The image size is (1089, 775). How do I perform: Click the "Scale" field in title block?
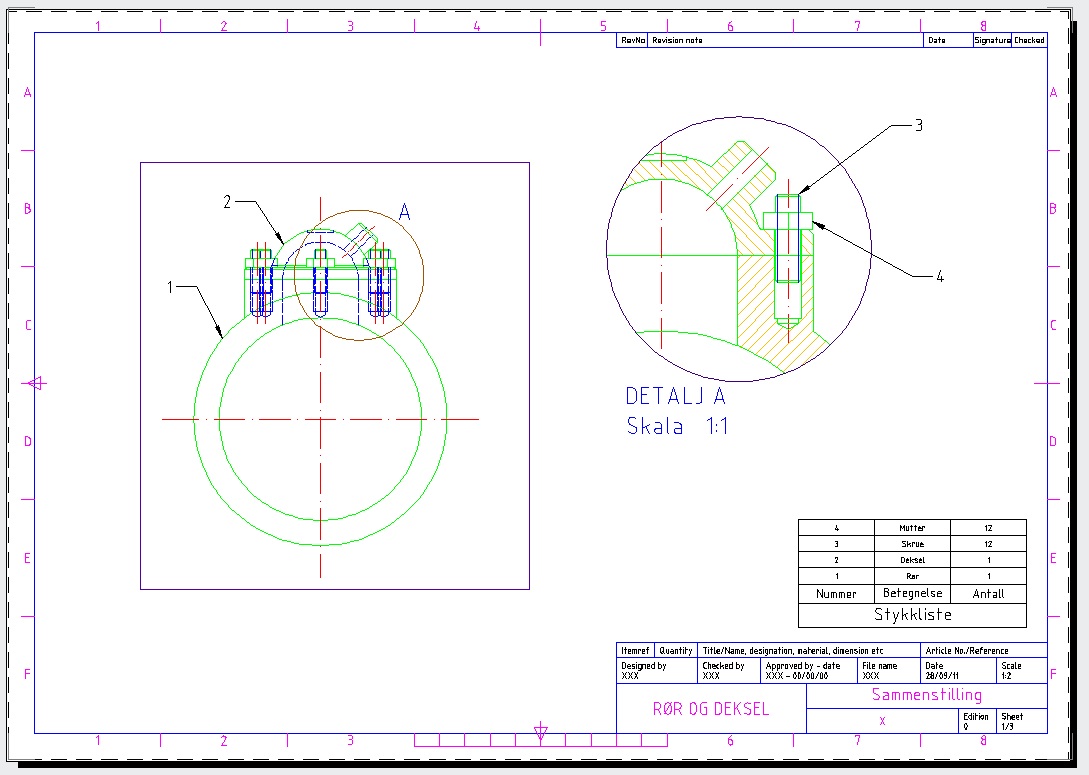click(1022, 670)
